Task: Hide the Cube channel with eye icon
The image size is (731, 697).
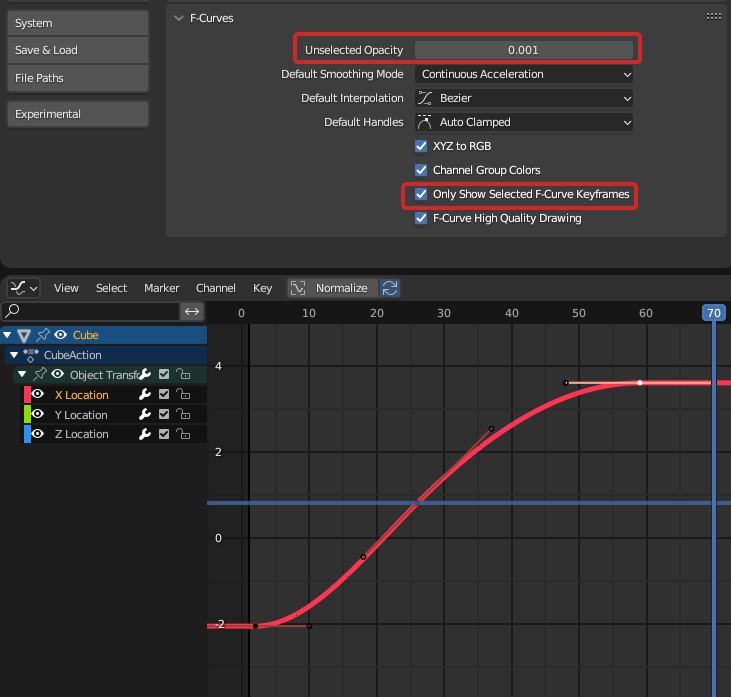Action: point(61,335)
